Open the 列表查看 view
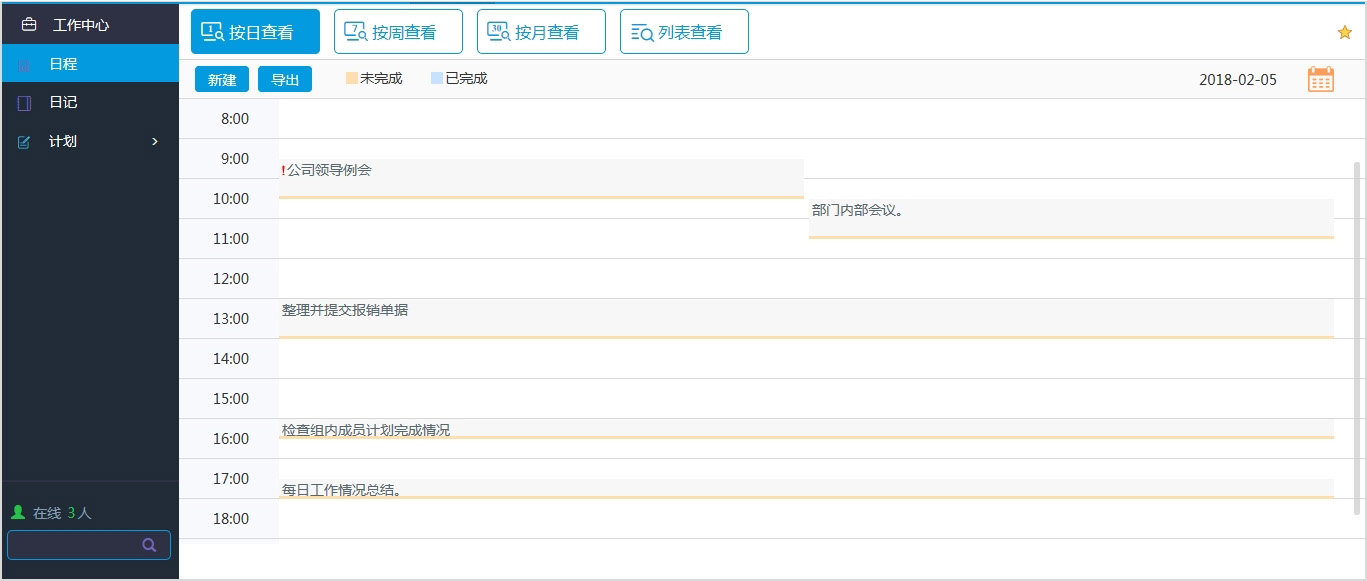The width and height of the screenshot is (1367, 581). tap(684, 31)
